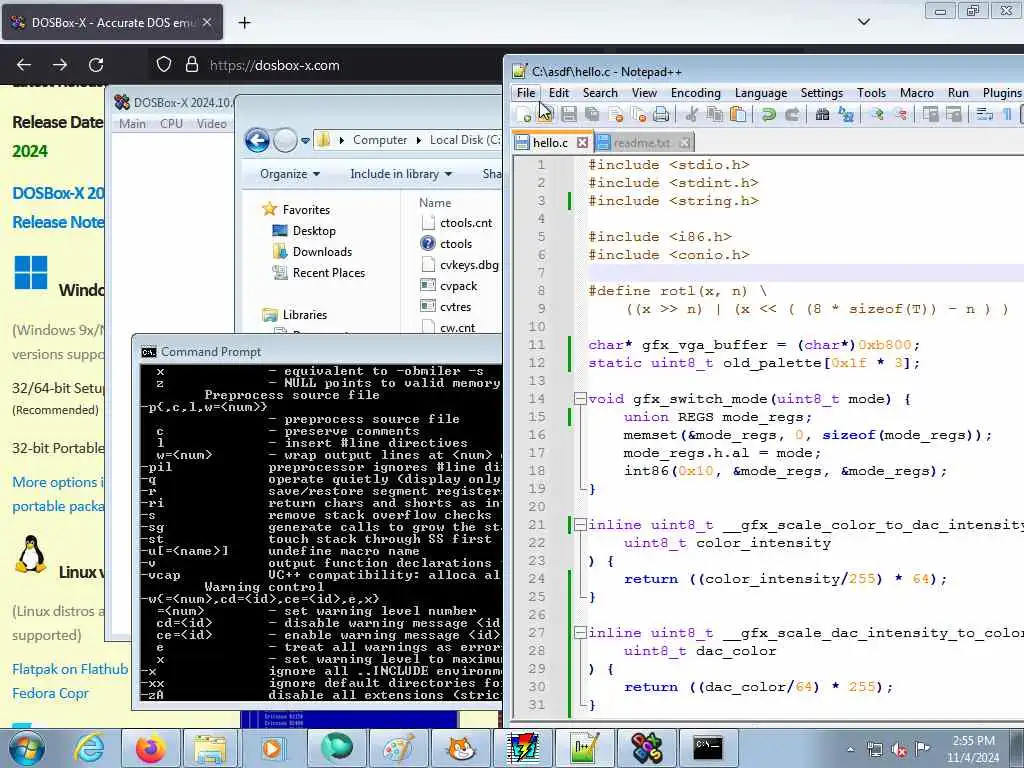
Task: Close the hello.c tab with its X
Action: click(582, 142)
